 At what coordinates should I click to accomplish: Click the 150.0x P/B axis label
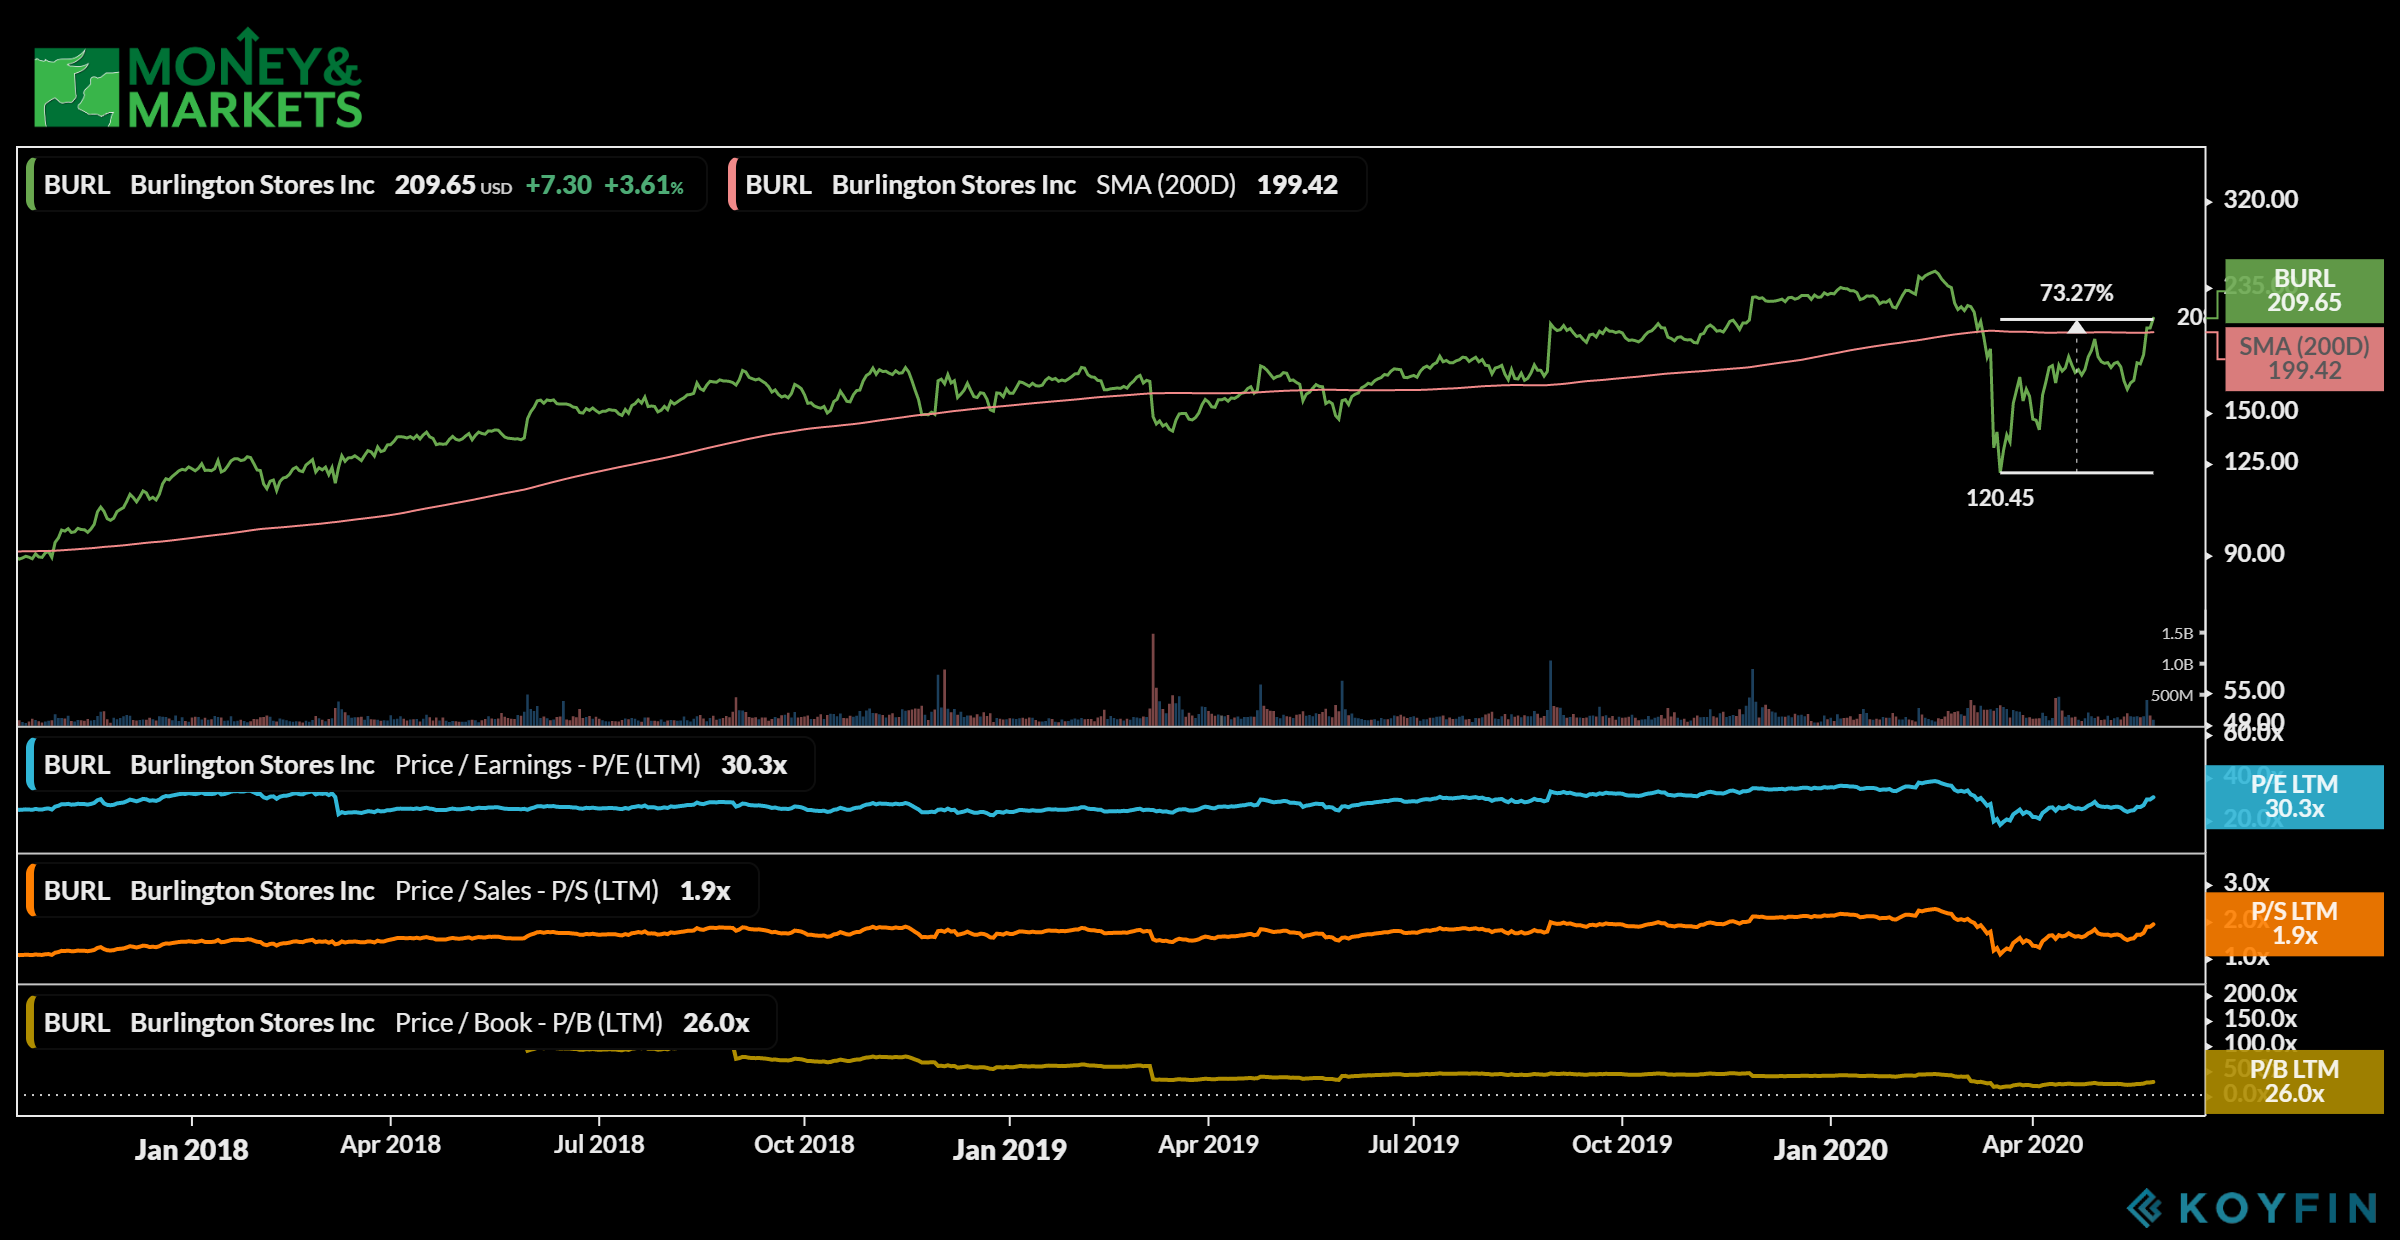pyautogui.click(x=2260, y=1019)
